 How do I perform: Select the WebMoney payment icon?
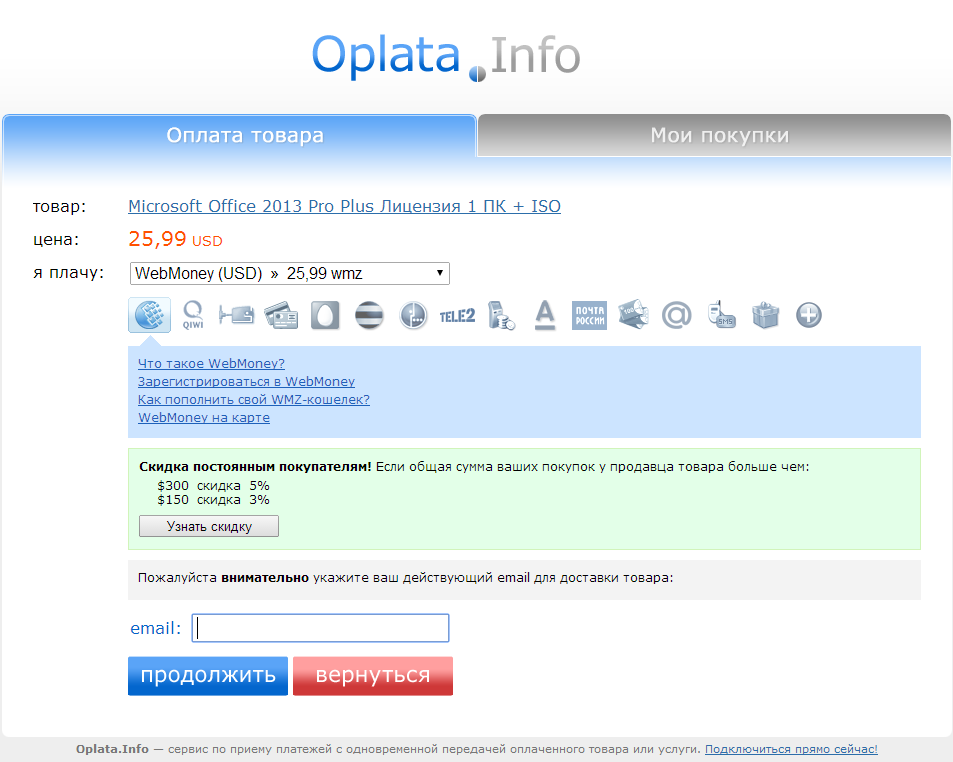150,315
